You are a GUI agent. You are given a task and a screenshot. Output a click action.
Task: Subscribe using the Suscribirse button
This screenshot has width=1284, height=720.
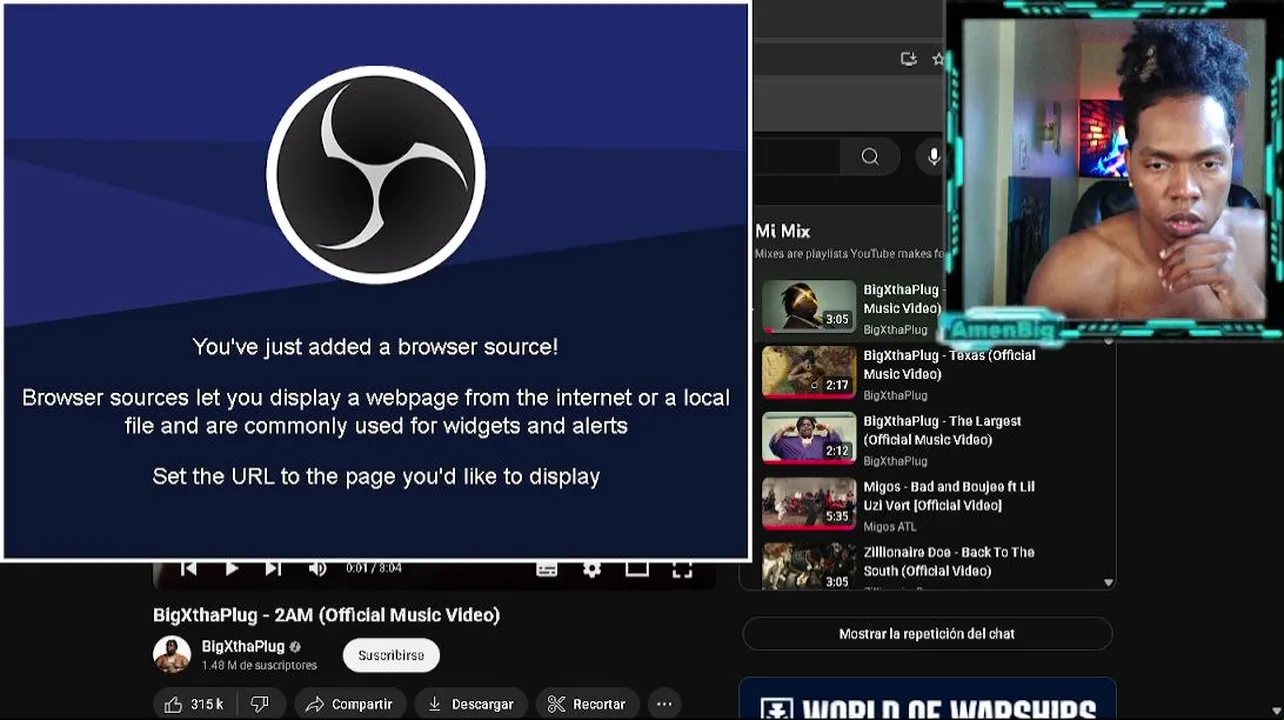click(391, 655)
